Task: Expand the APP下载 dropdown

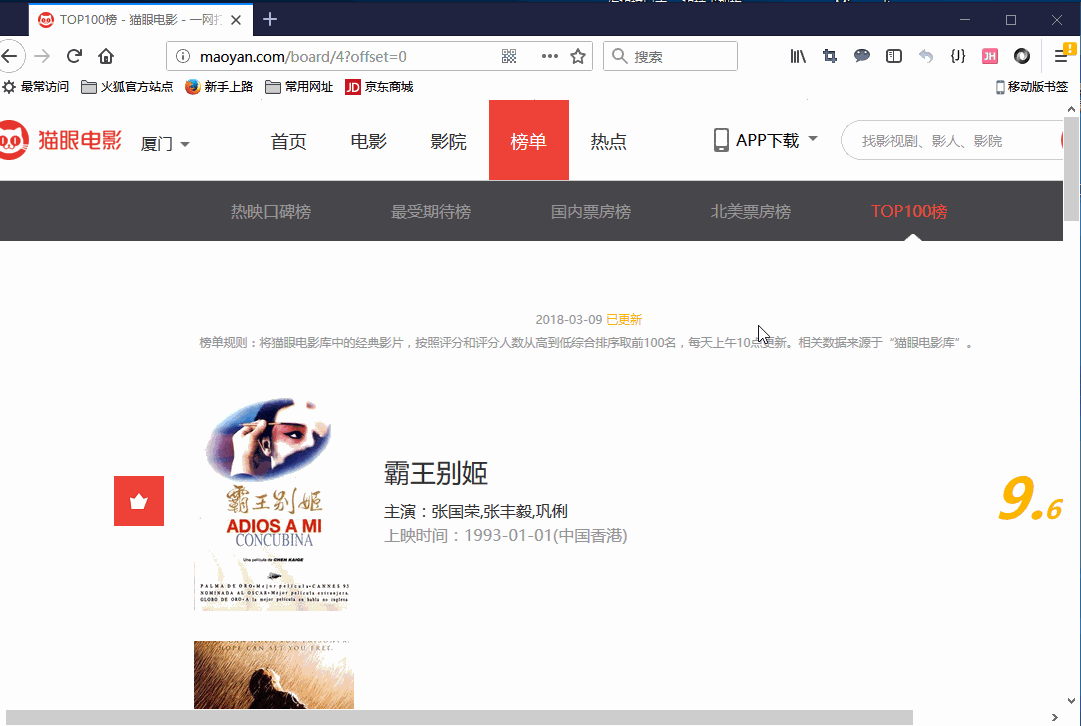Action: [765, 140]
